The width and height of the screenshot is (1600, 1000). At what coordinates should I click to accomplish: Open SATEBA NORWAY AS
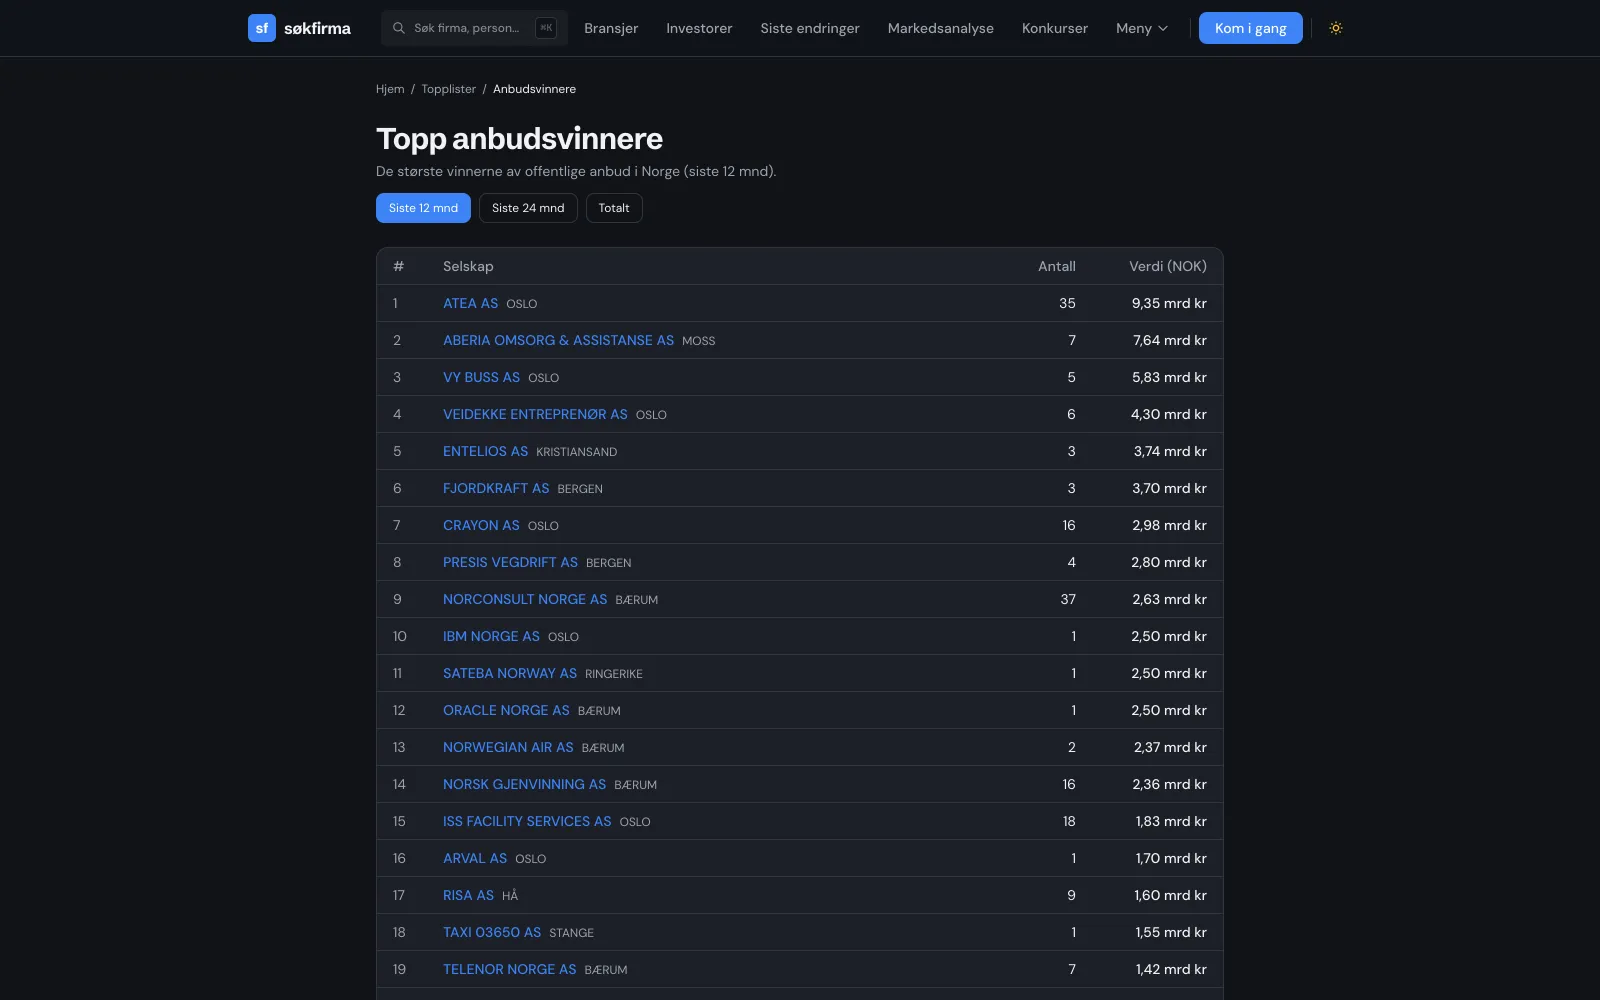(x=510, y=673)
